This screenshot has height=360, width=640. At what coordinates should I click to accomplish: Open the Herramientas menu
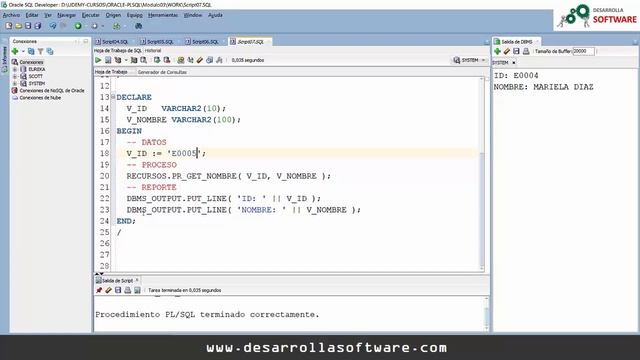pyautogui.click(x=163, y=15)
